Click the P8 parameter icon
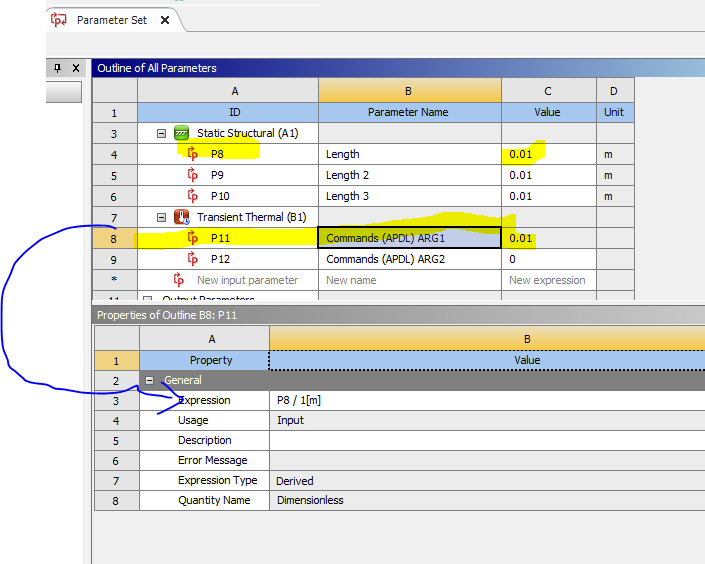The height and width of the screenshot is (564, 705). point(193,154)
